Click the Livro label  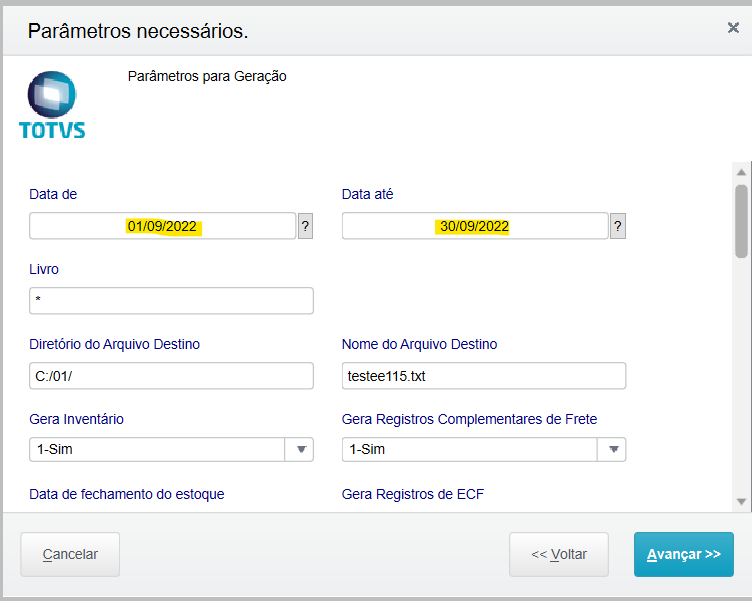44,269
